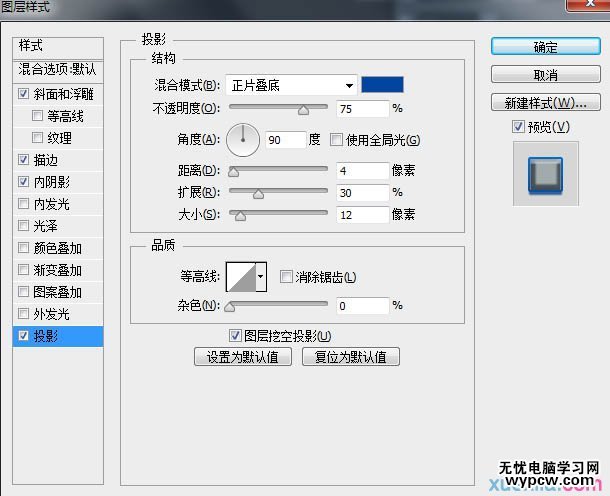Confirm with the 确定 button
The height and width of the screenshot is (496, 610).
[546, 47]
